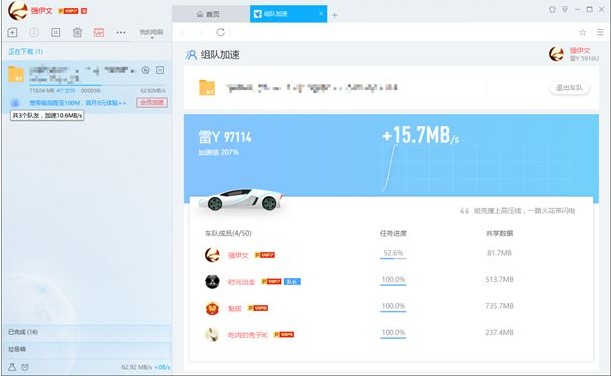The width and height of the screenshot is (611, 376).
Task: Delete the selected task via trash icon
Action: 78,32
